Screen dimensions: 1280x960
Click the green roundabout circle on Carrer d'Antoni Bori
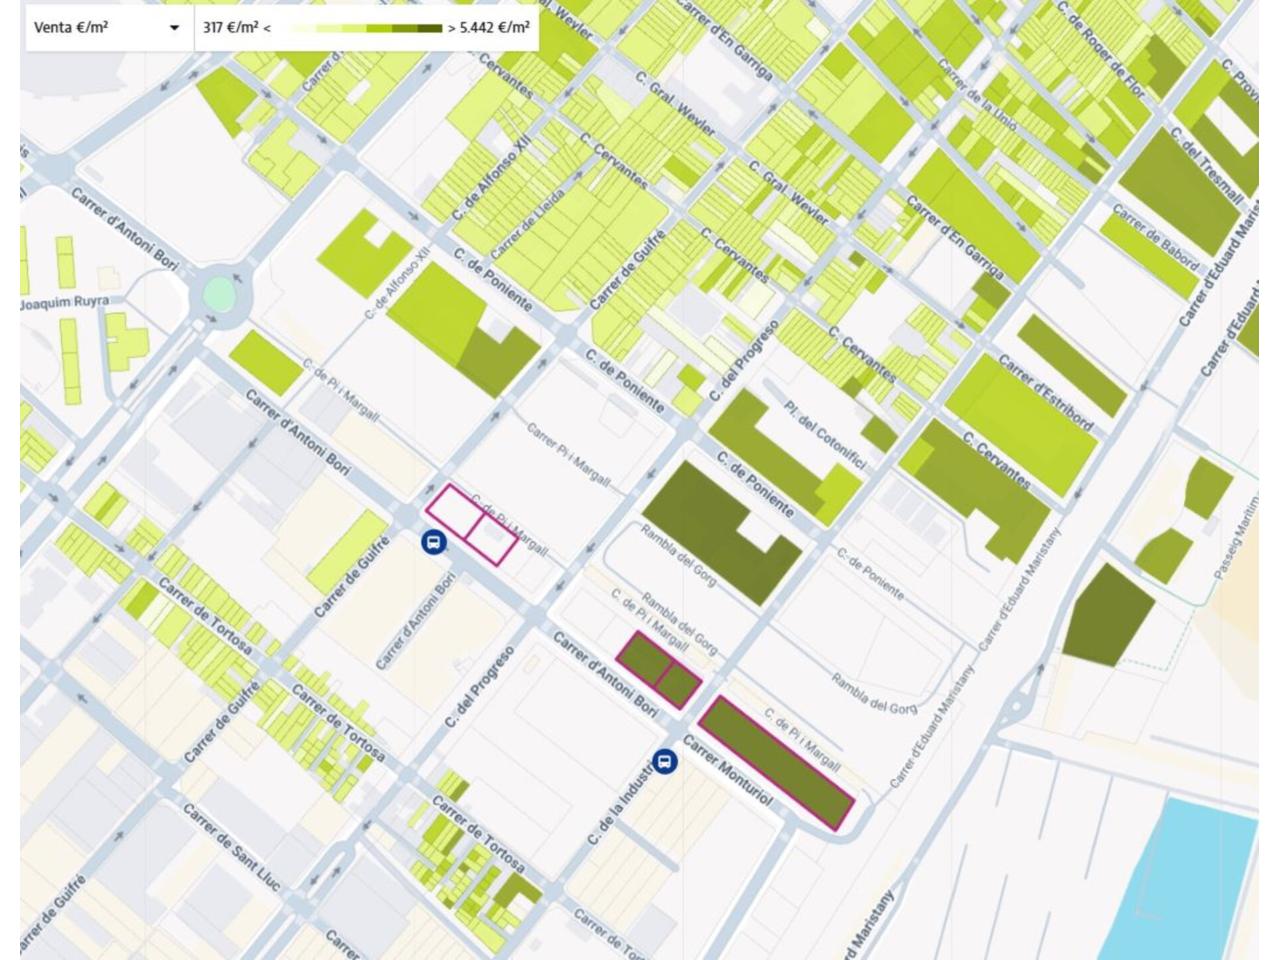[x=219, y=294]
